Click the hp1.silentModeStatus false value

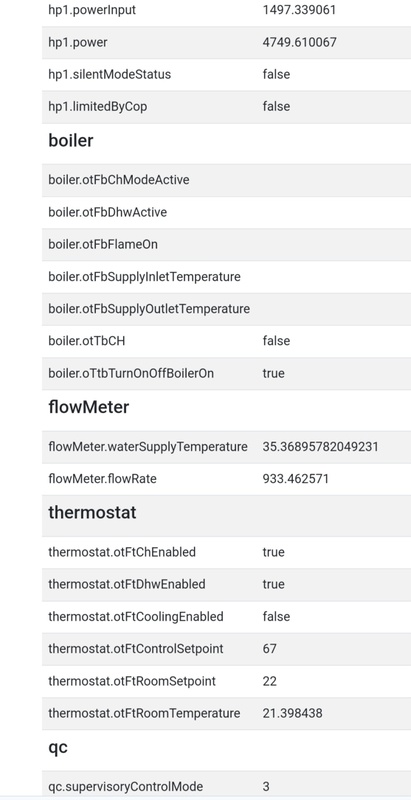click(x=276, y=74)
